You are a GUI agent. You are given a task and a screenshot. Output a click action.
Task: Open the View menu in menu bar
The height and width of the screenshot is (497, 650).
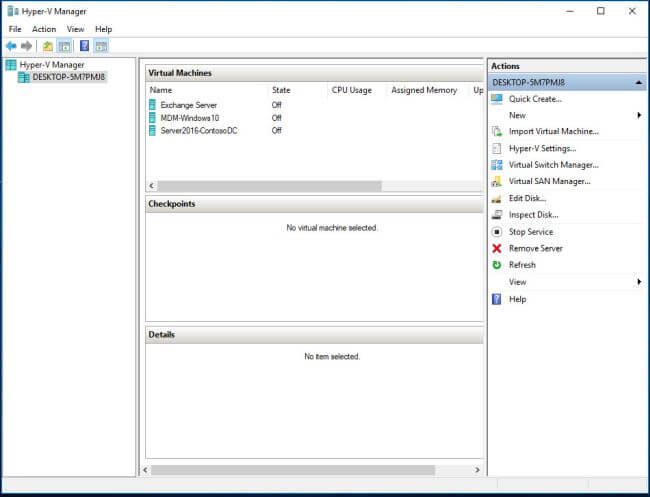(75, 29)
